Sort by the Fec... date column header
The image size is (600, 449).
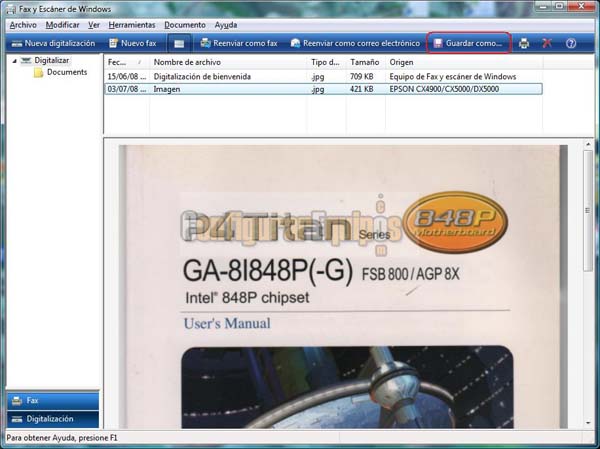(127, 62)
